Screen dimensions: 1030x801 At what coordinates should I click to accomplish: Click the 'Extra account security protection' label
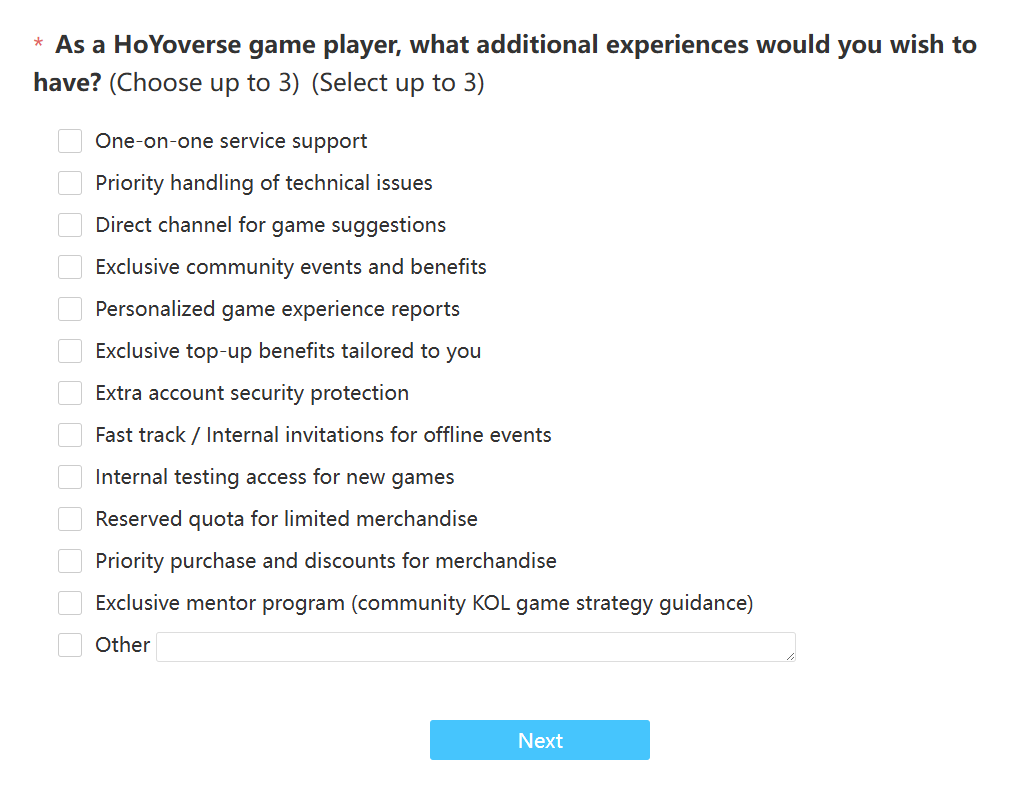coord(252,393)
